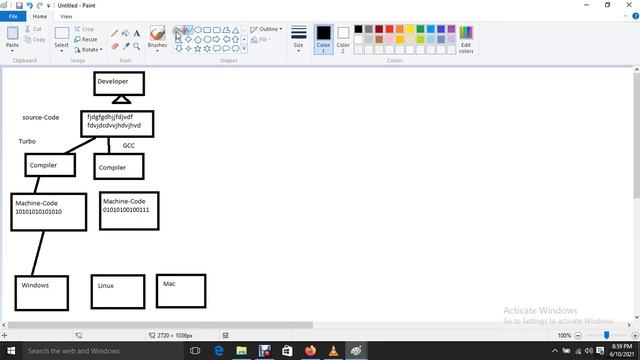The height and width of the screenshot is (360, 640).
Task: Open the line Size dropdown
Action: (x=298, y=39)
